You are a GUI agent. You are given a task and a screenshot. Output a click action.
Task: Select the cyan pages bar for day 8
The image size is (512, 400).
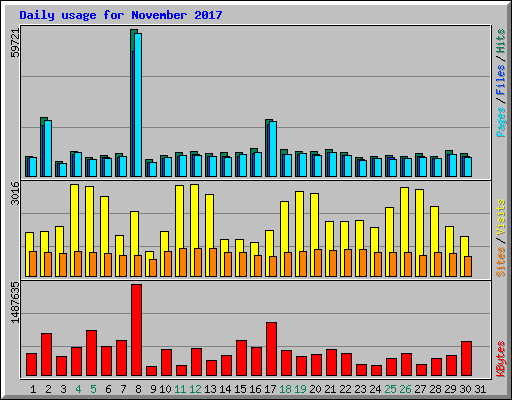(x=138, y=105)
